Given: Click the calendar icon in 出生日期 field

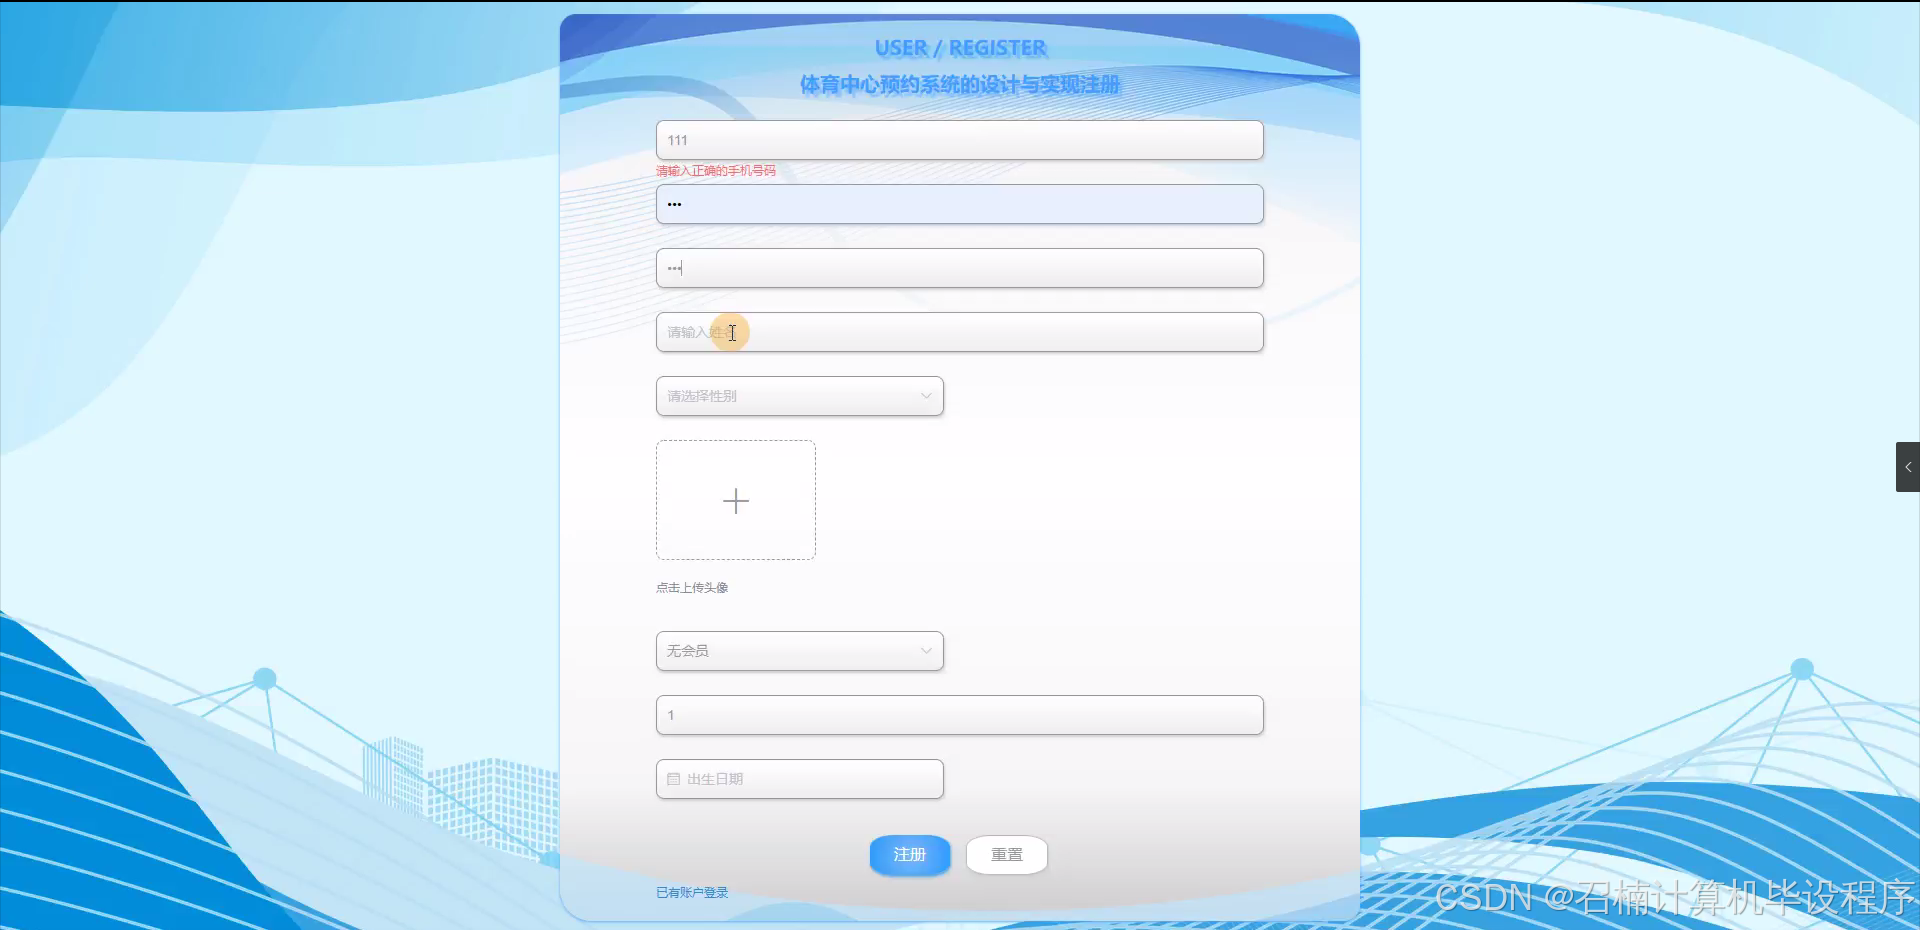Looking at the screenshot, I should click(x=673, y=778).
